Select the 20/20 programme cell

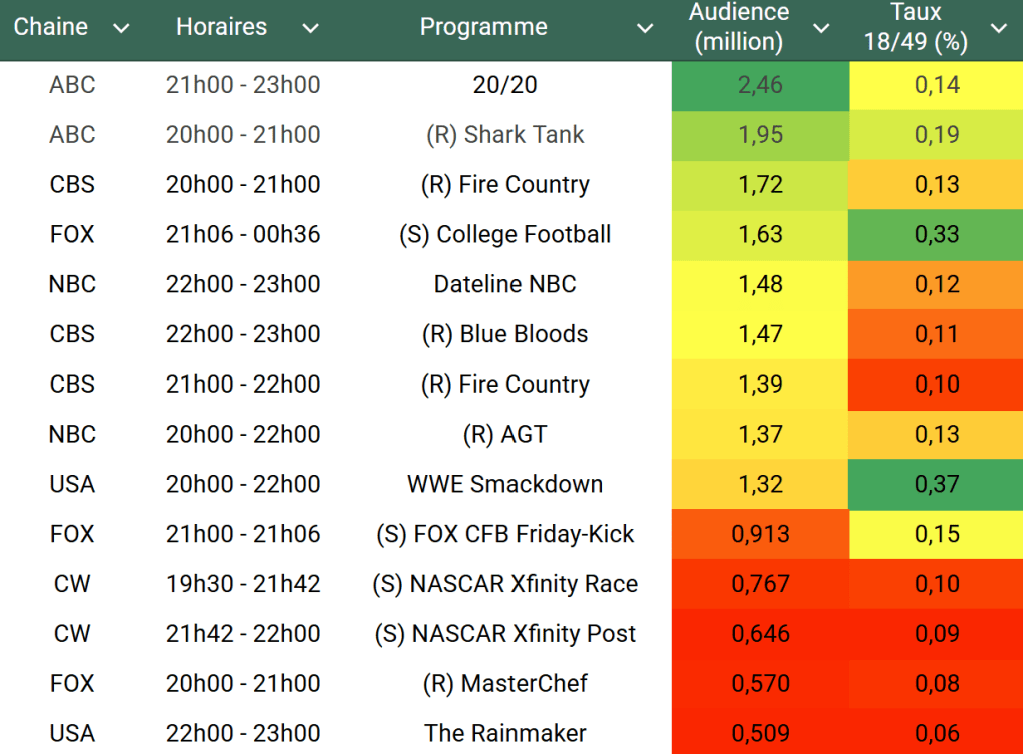(505, 85)
